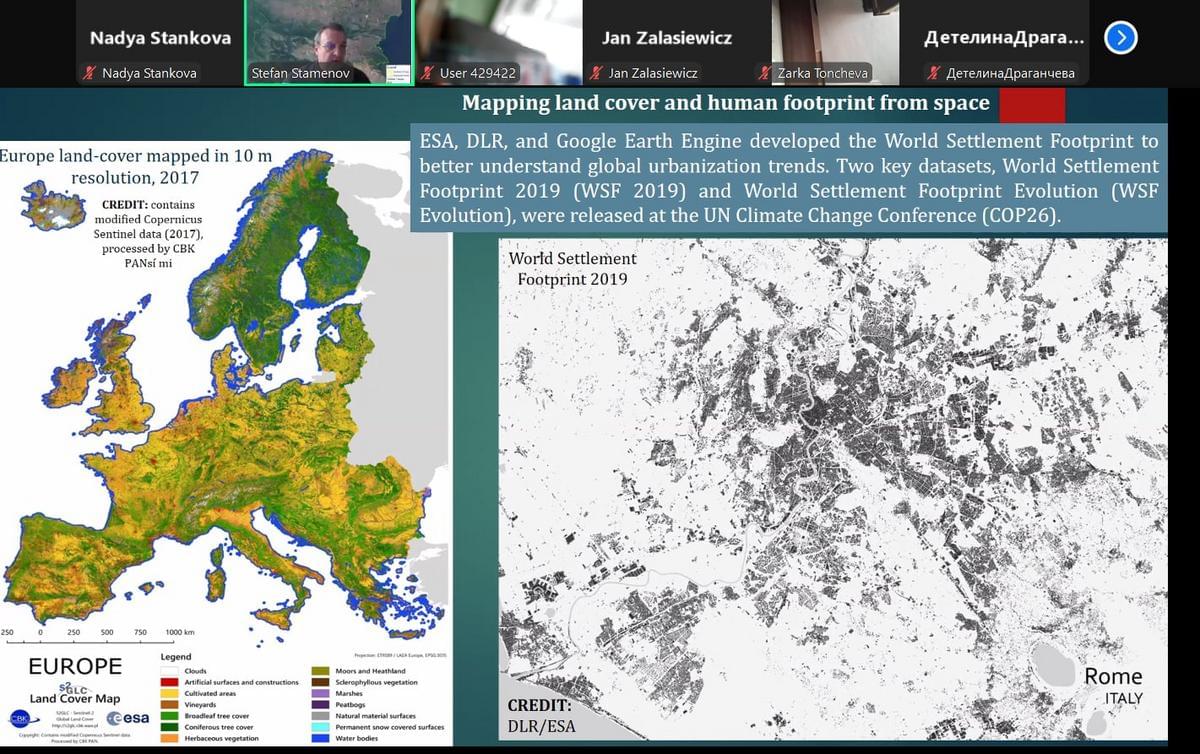This screenshot has height=754, width=1200.
Task: Click the slide title 'Mapping land cover and human footprint'
Action: click(726, 103)
